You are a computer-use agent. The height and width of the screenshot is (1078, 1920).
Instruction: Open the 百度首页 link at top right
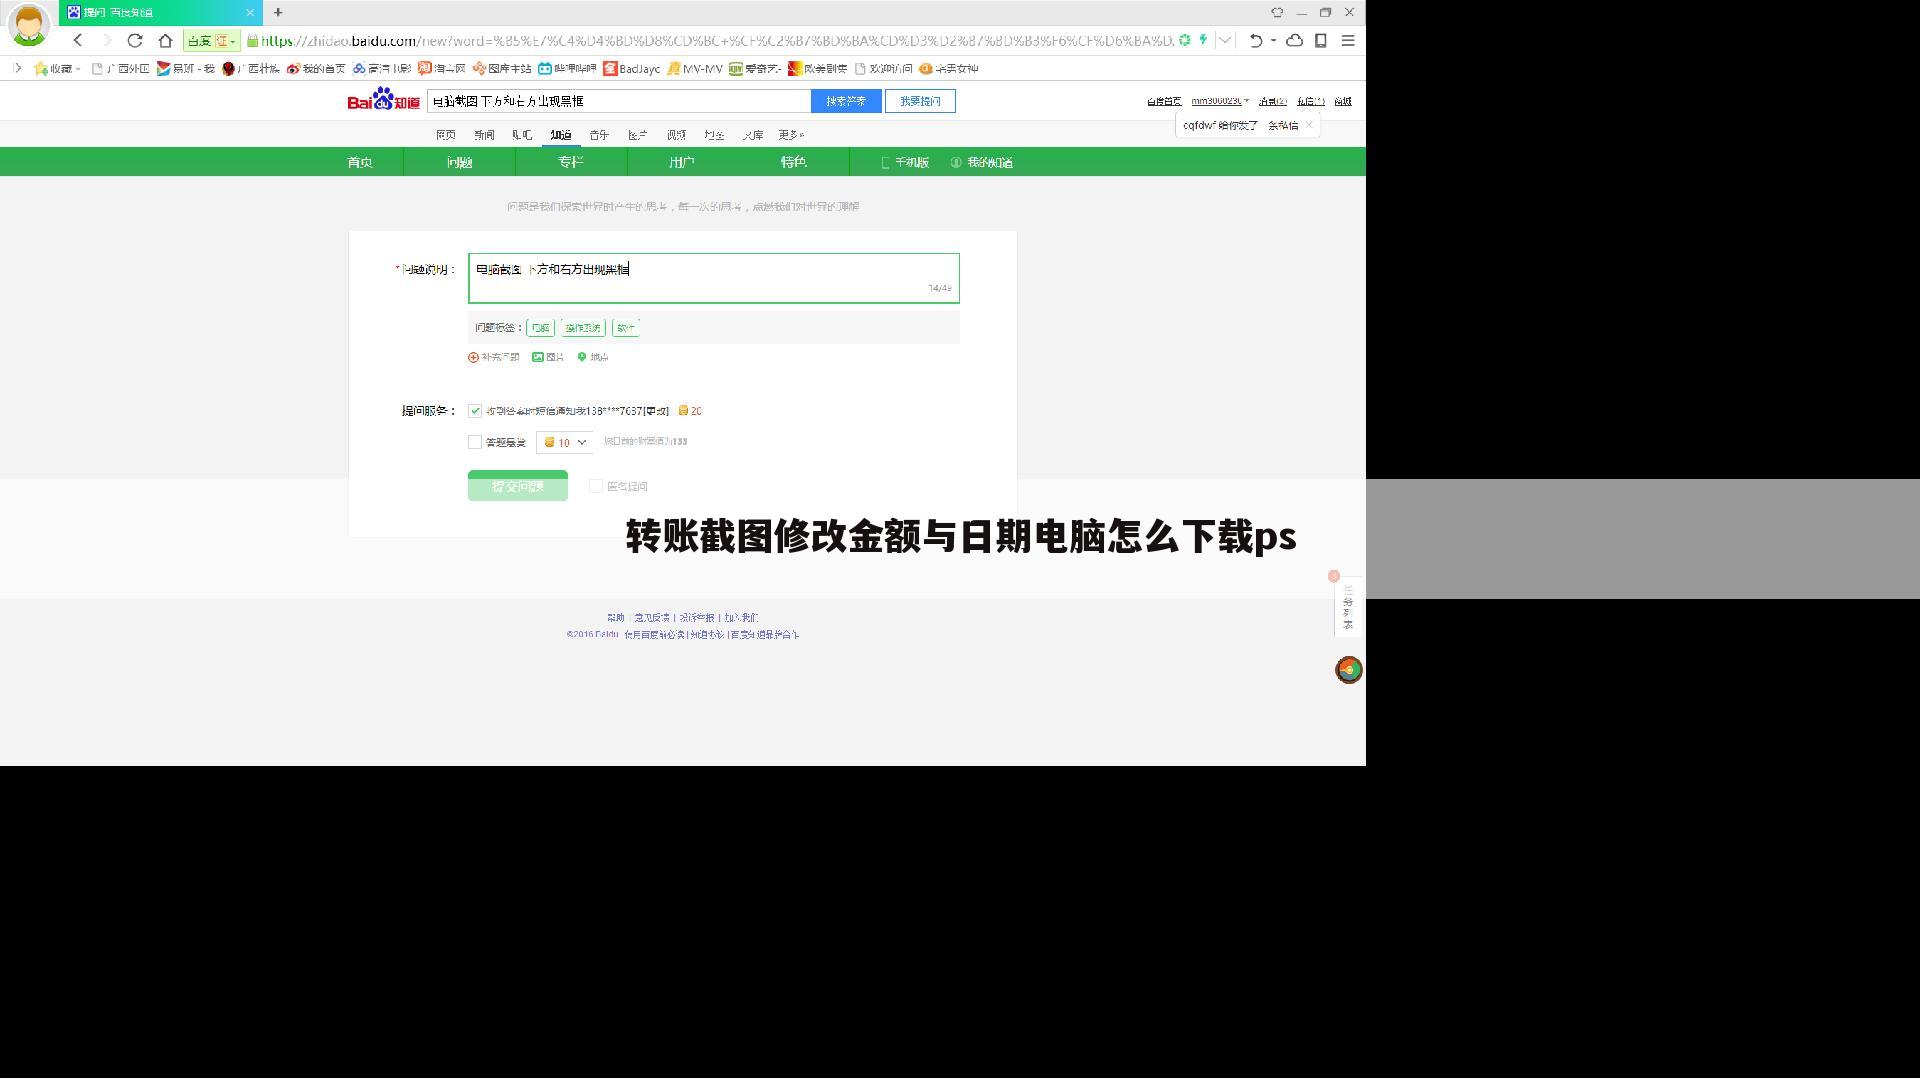(1164, 101)
